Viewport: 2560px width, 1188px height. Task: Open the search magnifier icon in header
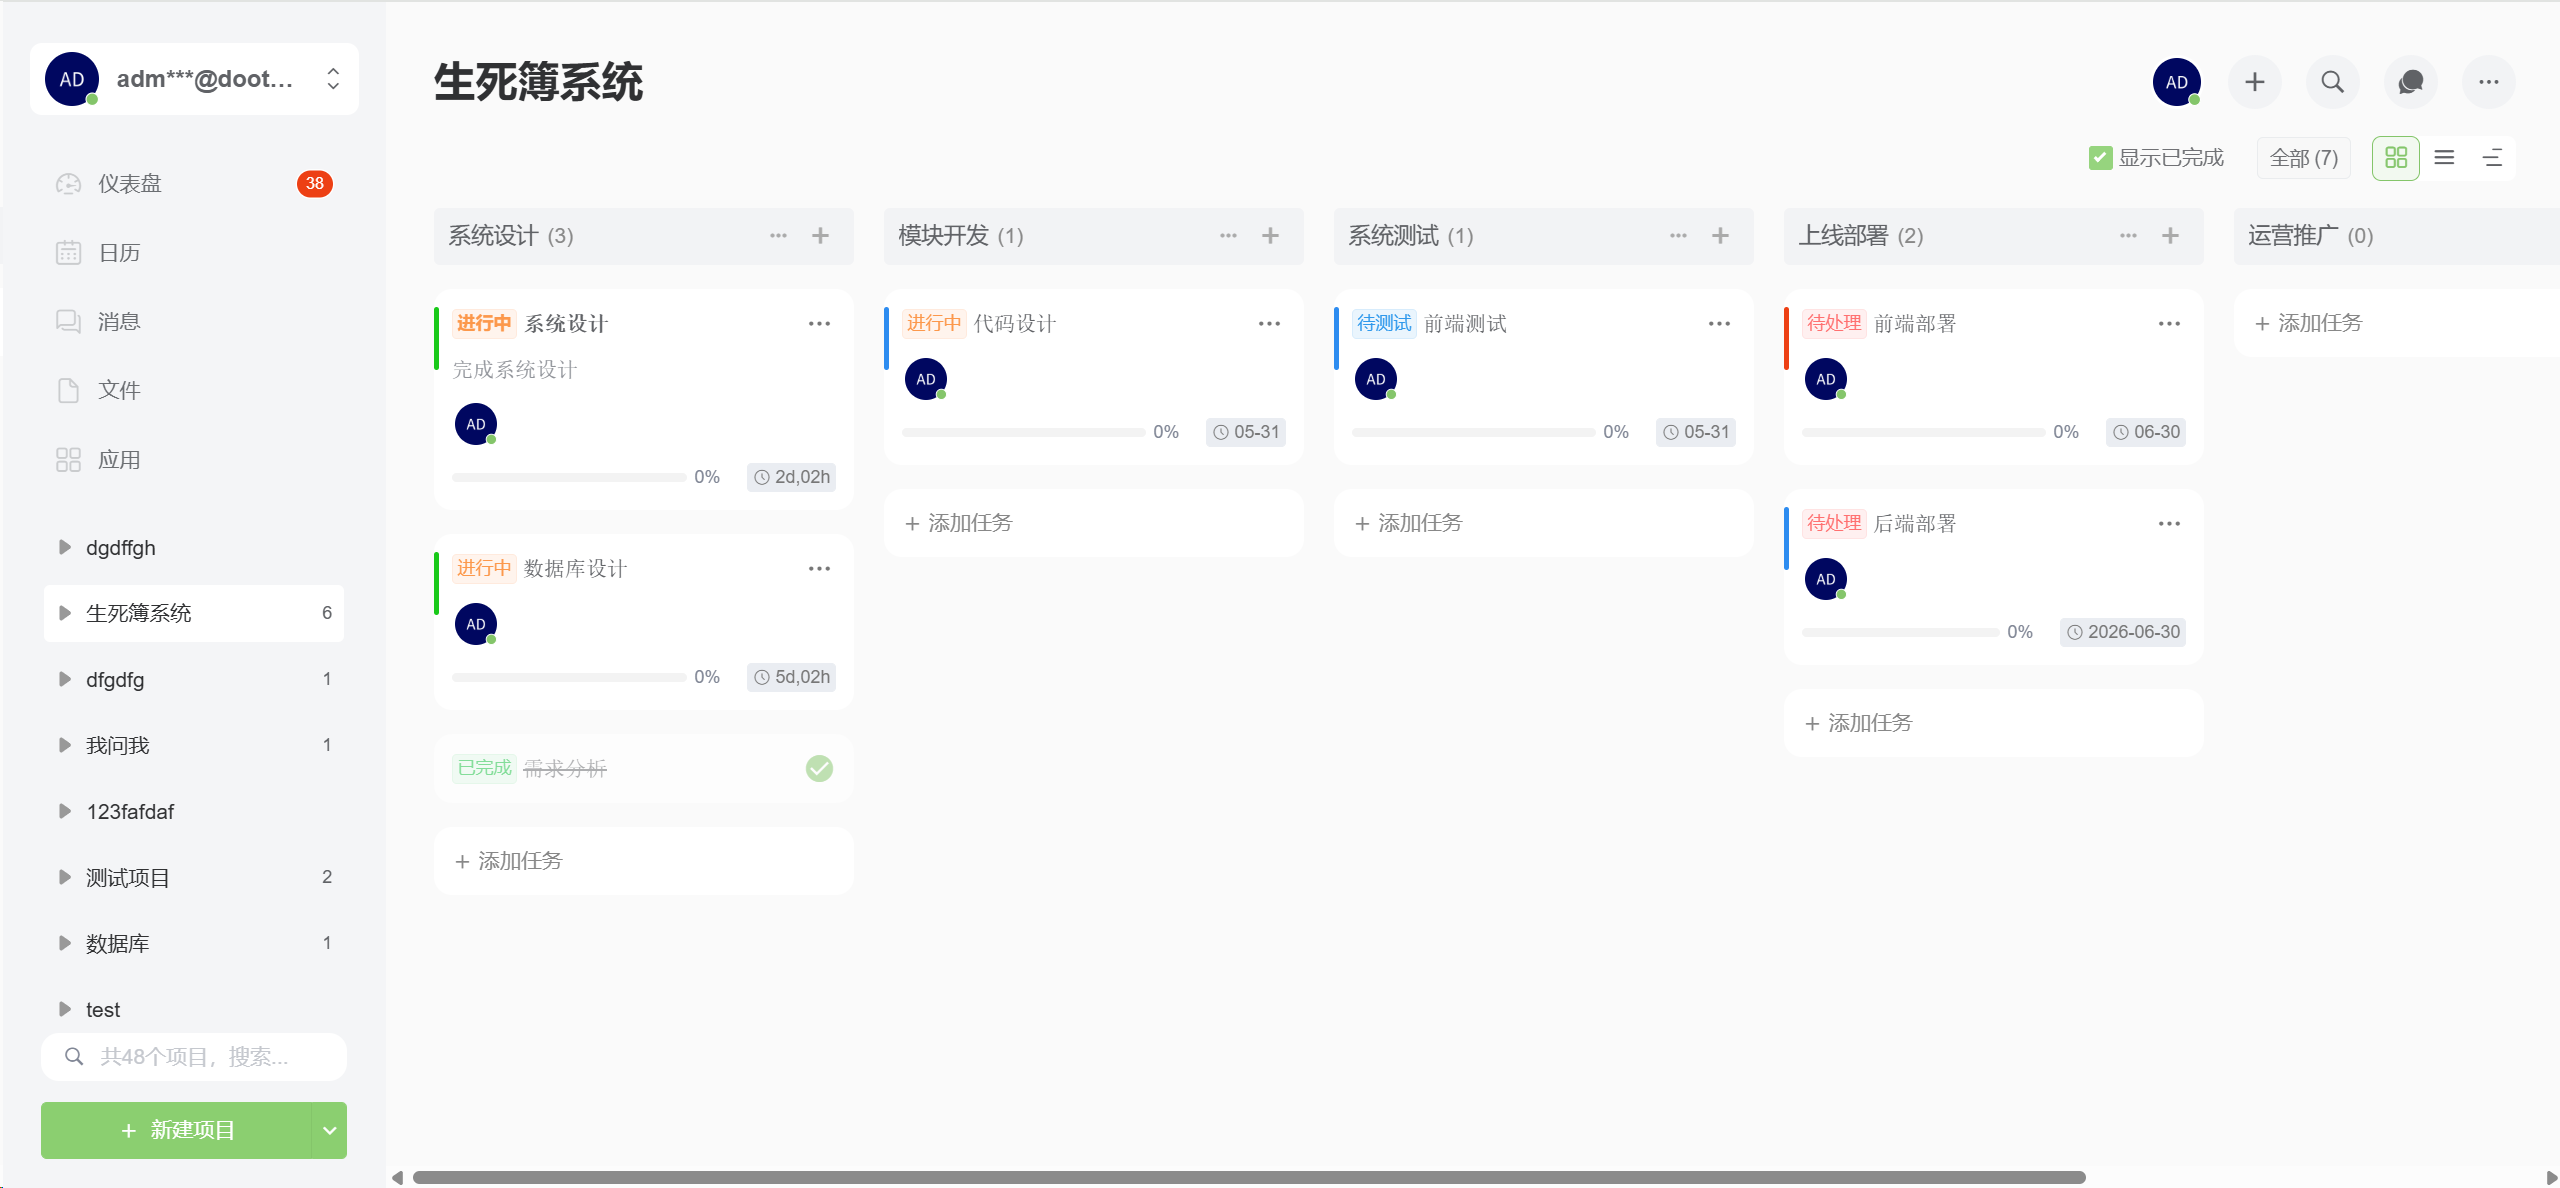click(x=2332, y=82)
